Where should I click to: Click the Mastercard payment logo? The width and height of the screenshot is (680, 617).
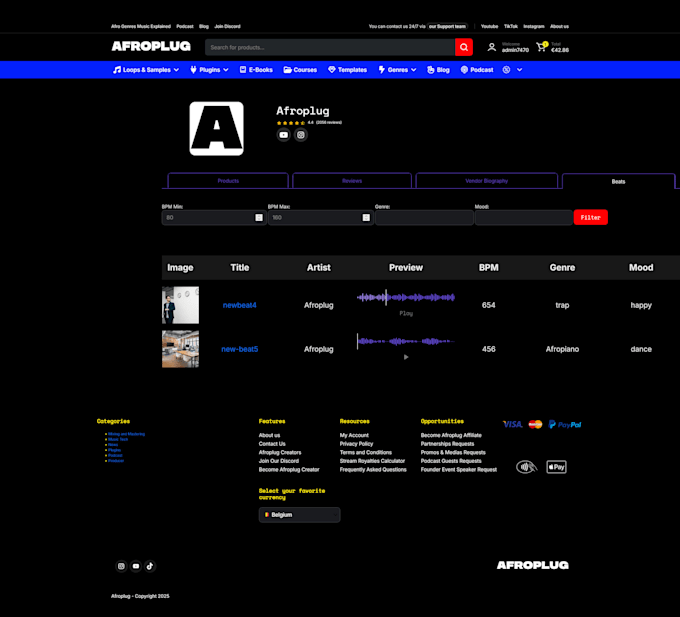pos(536,424)
